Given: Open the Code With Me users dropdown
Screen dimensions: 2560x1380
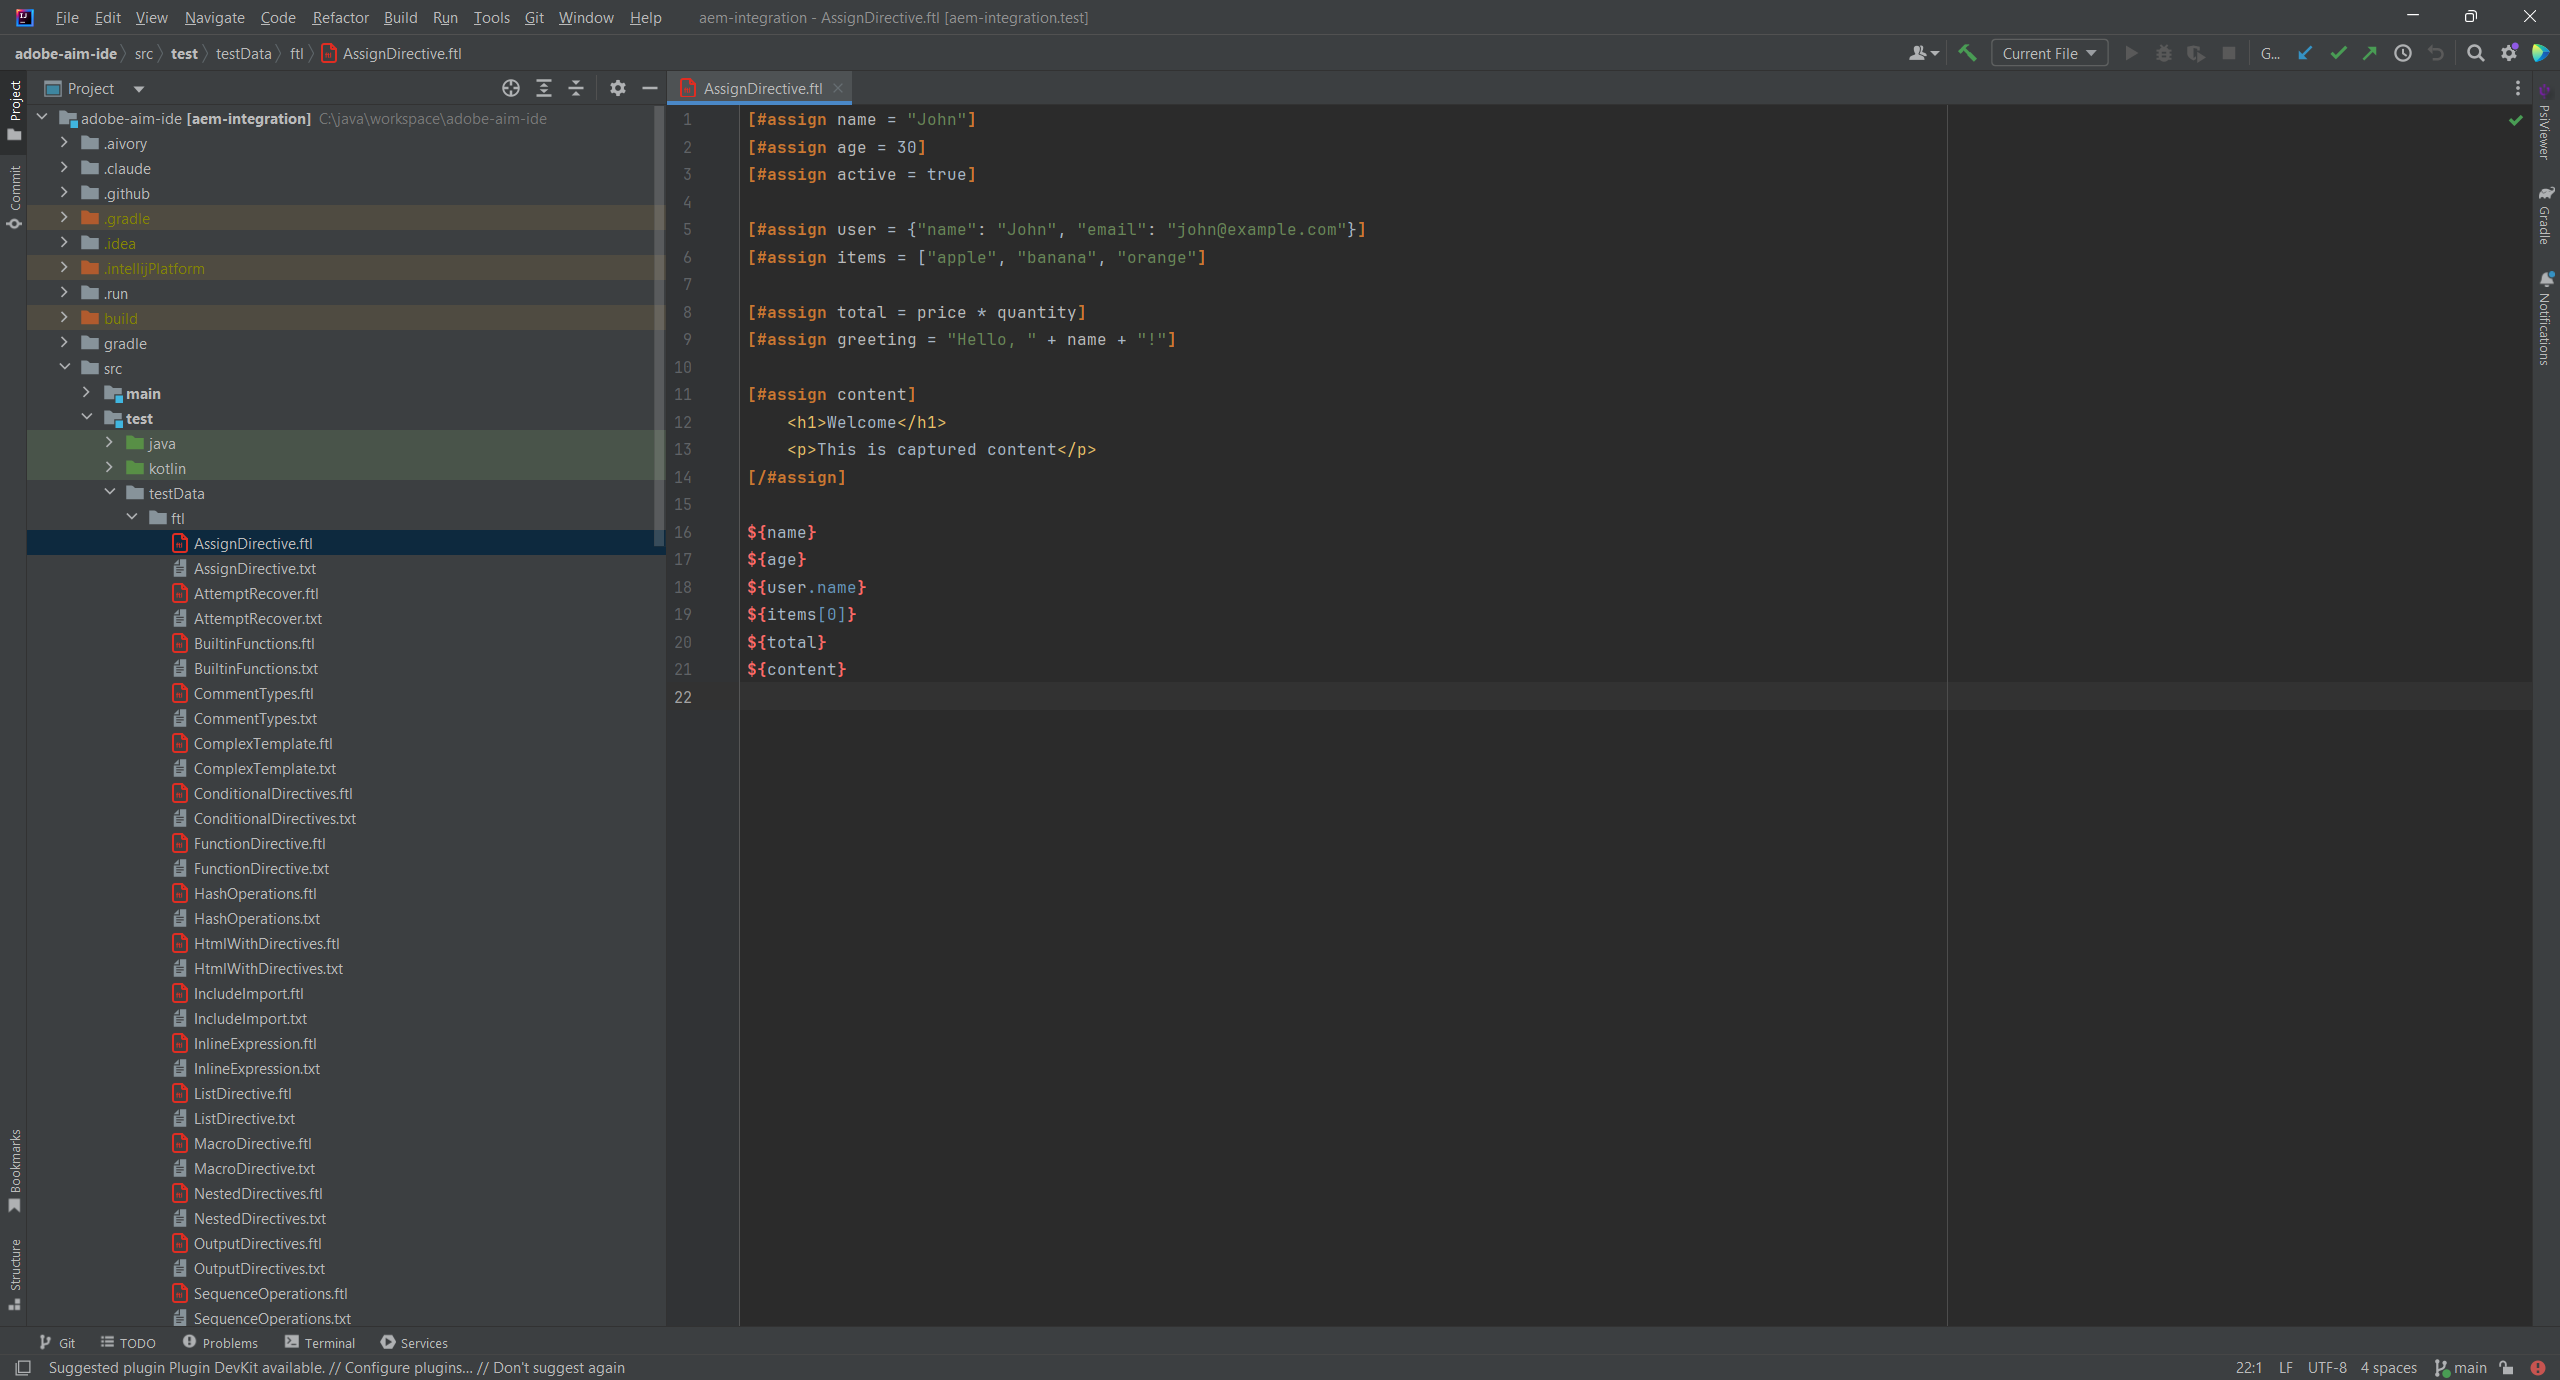Looking at the screenshot, I should coord(1923,53).
